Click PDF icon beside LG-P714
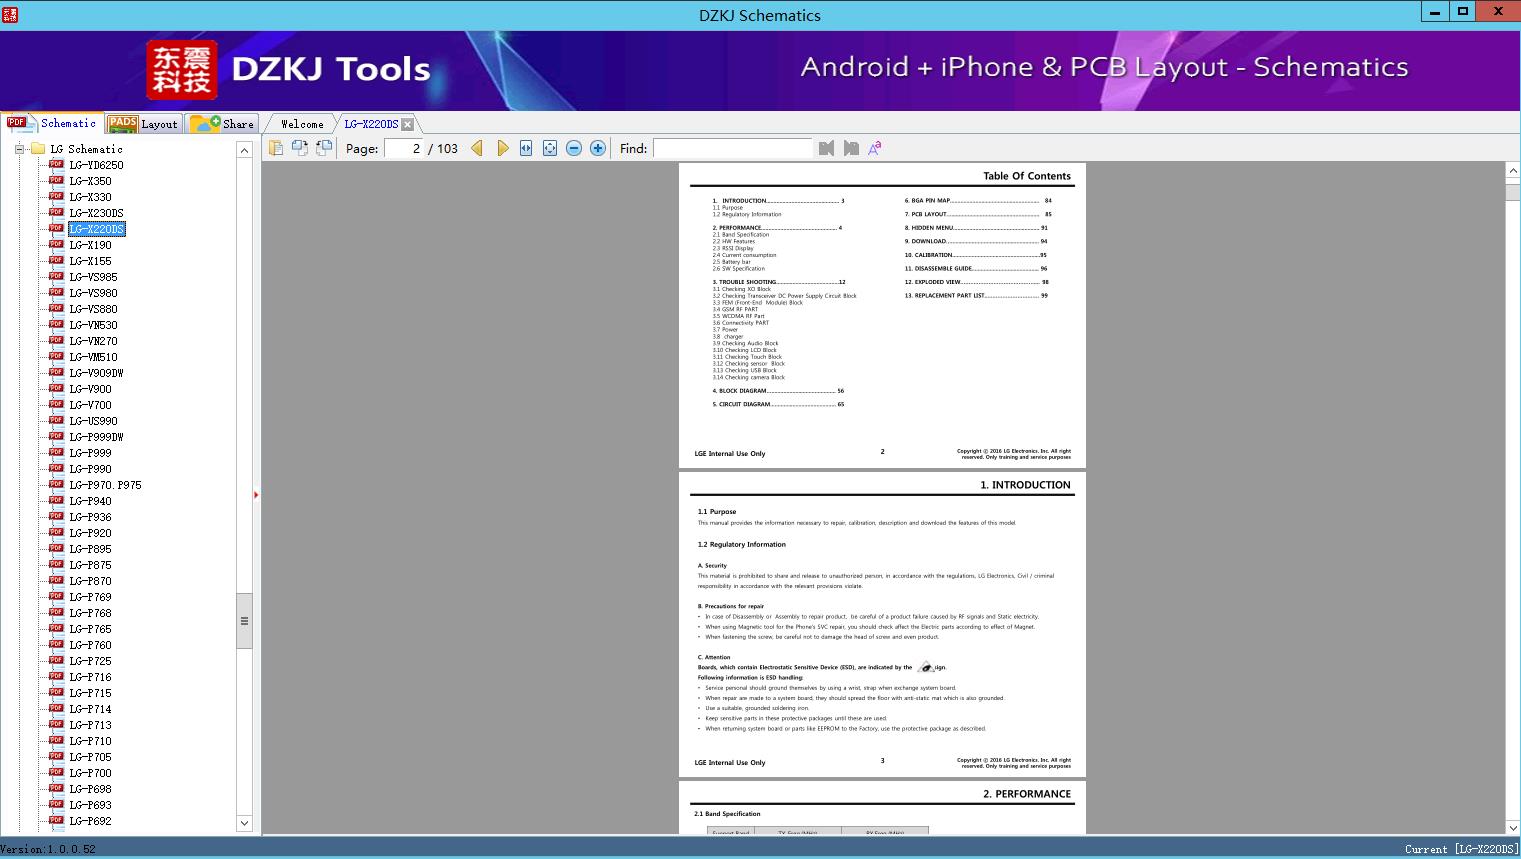The image size is (1521, 859). coord(56,709)
